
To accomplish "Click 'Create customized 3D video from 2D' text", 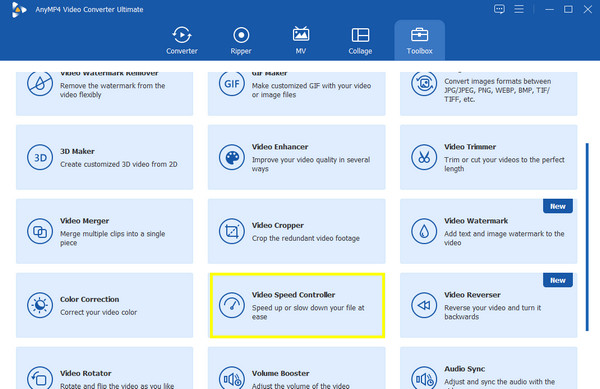I will [119, 164].
